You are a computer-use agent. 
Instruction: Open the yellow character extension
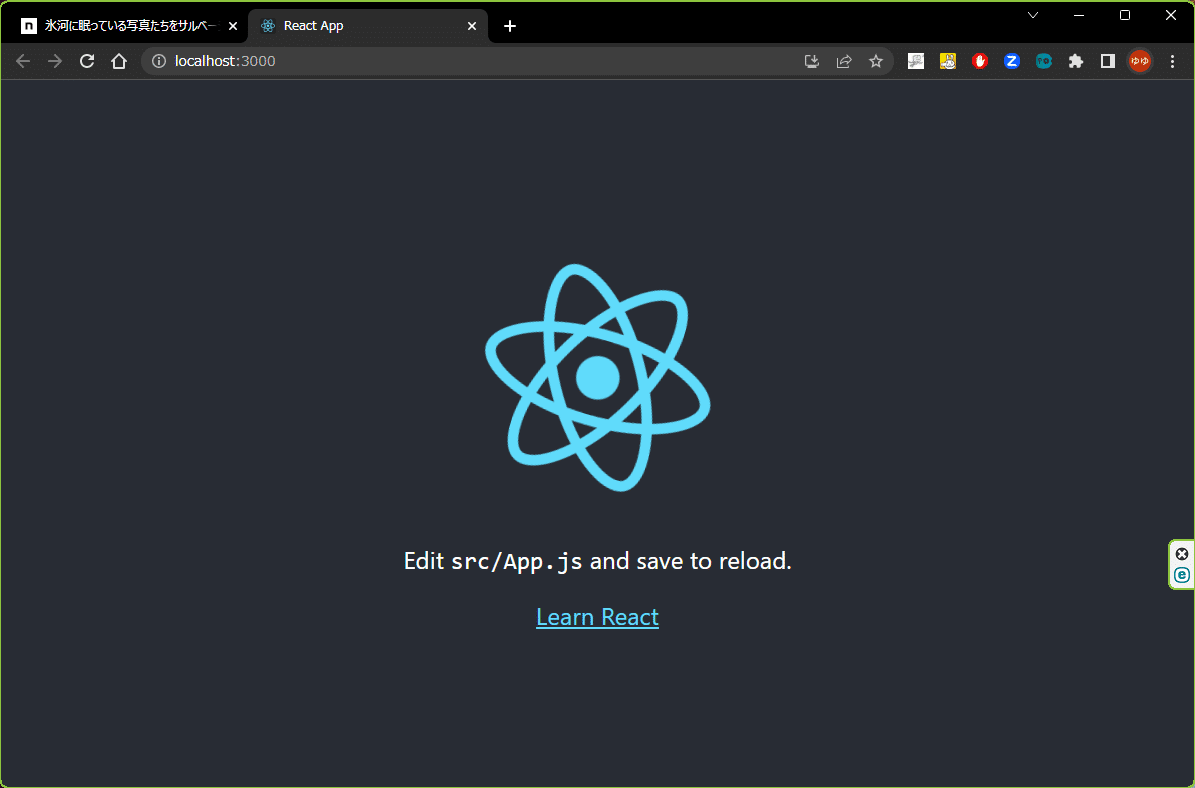pos(948,61)
